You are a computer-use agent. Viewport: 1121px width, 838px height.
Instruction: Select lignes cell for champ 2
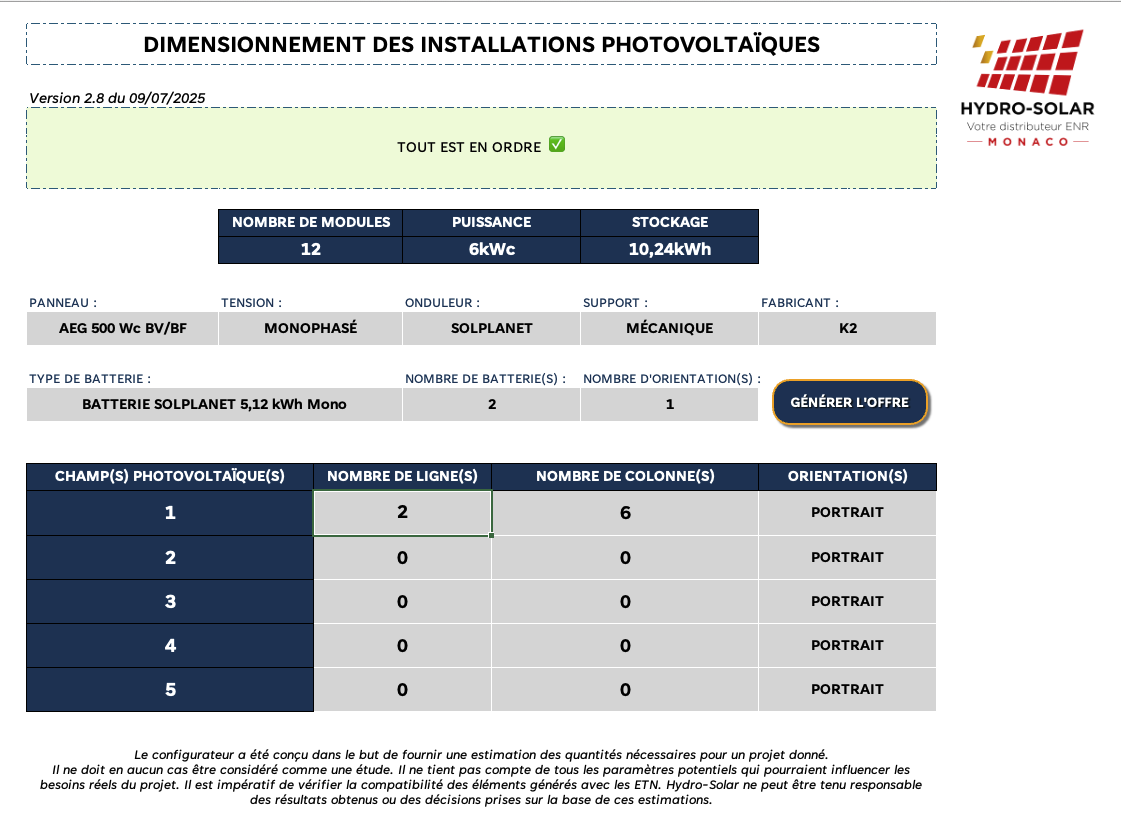[403, 558]
